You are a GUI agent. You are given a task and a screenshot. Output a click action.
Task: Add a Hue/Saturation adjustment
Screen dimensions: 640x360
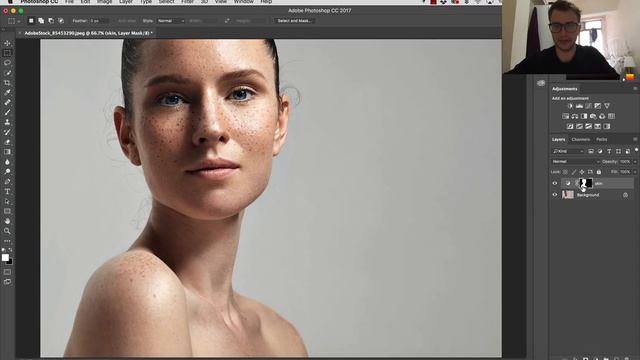tap(565, 116)
